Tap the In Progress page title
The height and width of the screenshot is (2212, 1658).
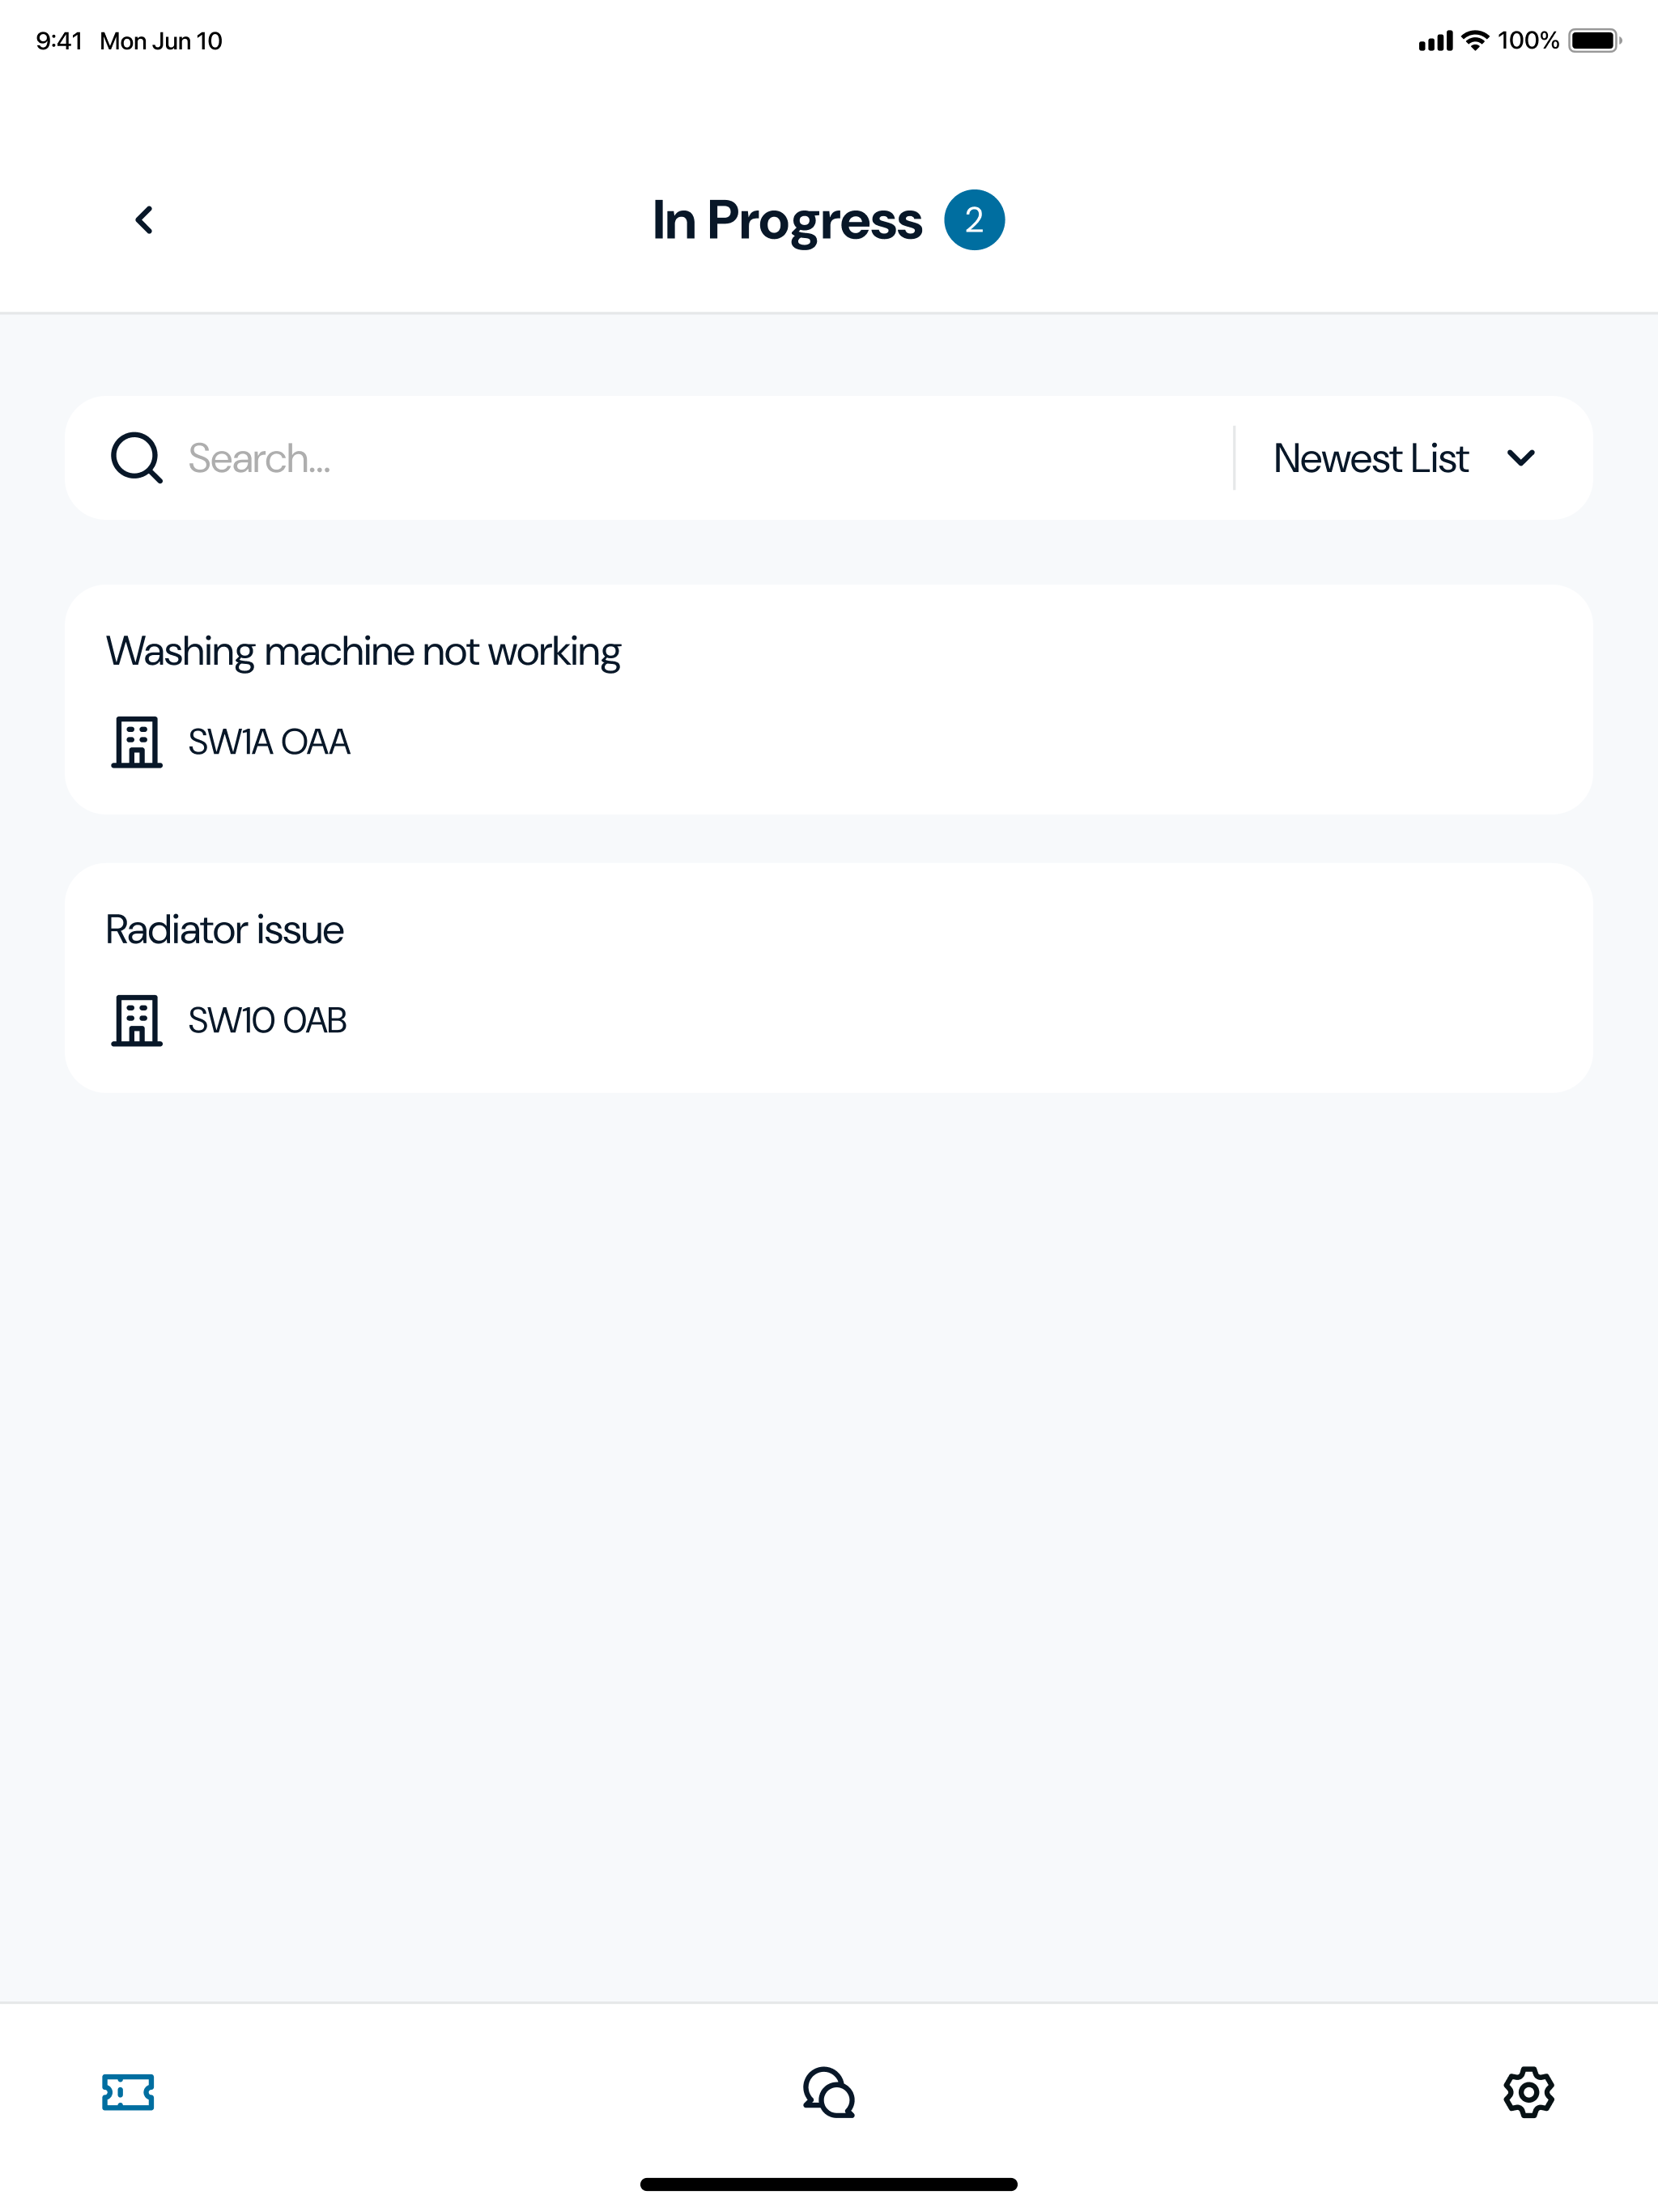[x=787, y=221]
